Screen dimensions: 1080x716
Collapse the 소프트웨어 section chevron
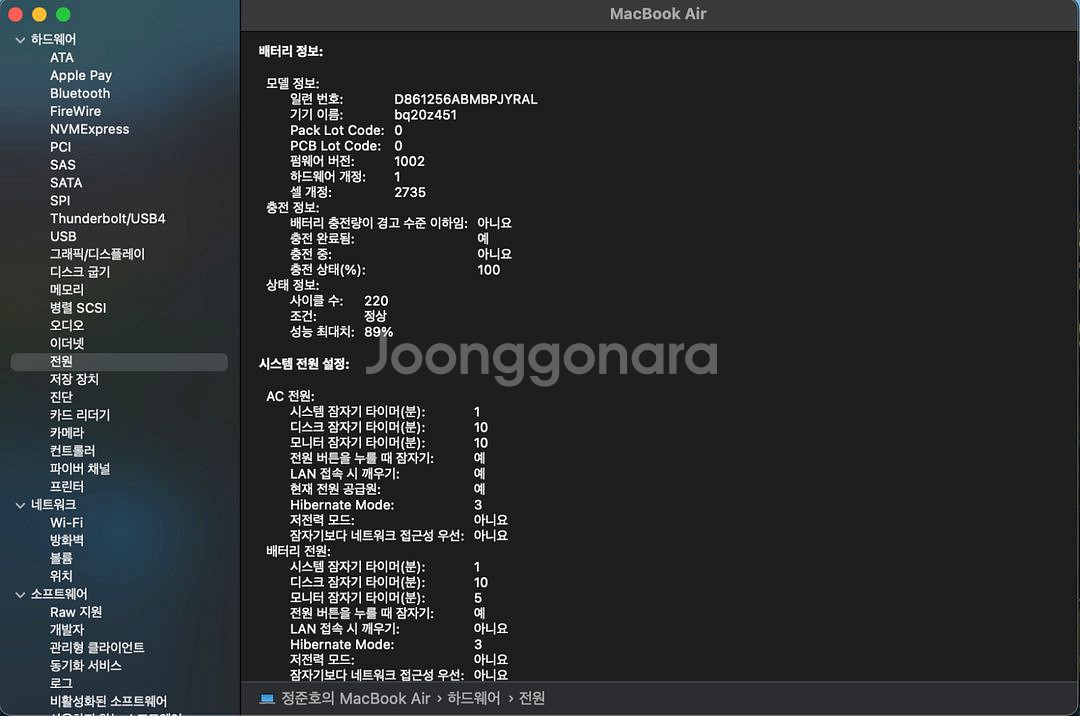pos(20,595)
